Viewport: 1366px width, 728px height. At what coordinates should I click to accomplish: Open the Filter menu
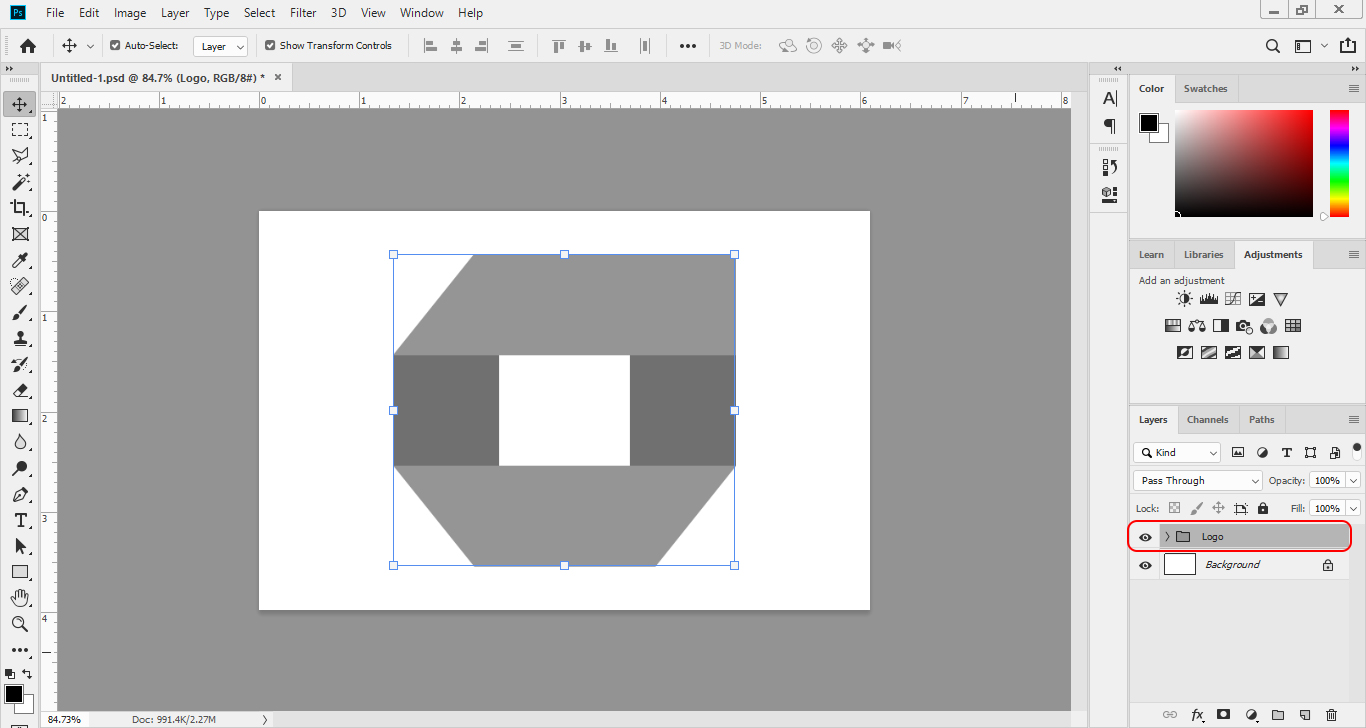coord(303,13)
